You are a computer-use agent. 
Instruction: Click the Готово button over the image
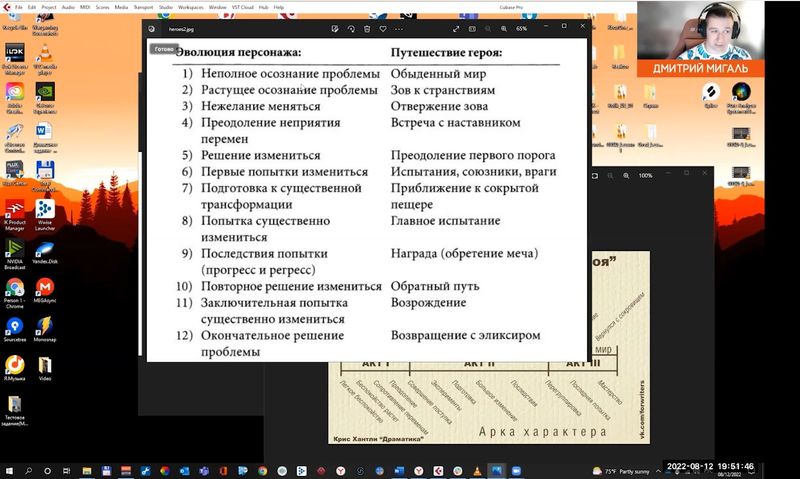pos(164,49)
